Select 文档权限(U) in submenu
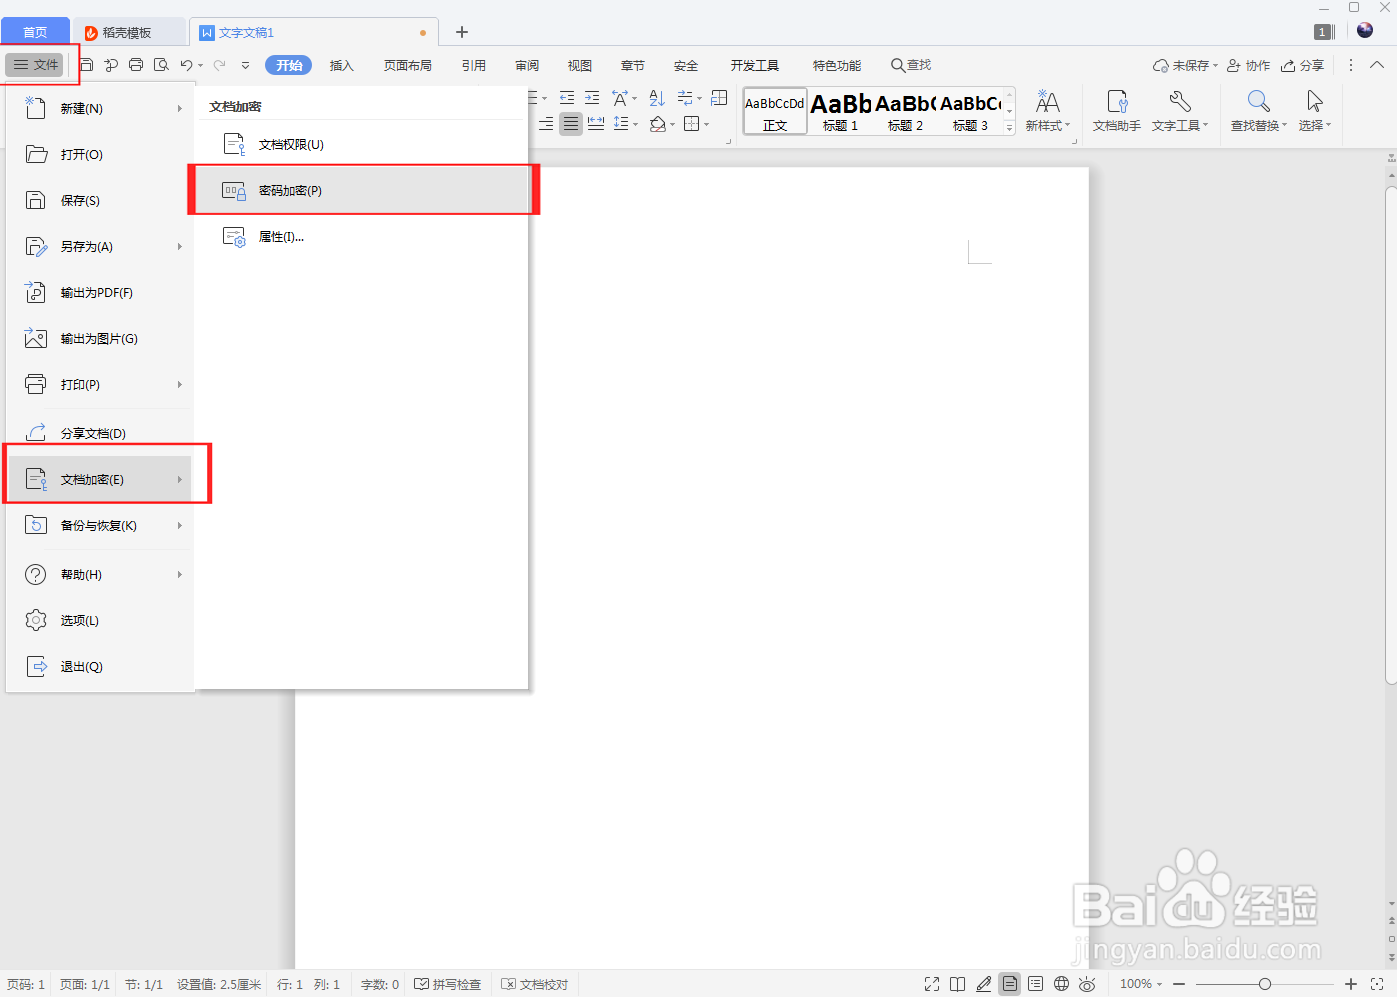Viewport: 1397px width, 997px height. (x=361, y=144)
